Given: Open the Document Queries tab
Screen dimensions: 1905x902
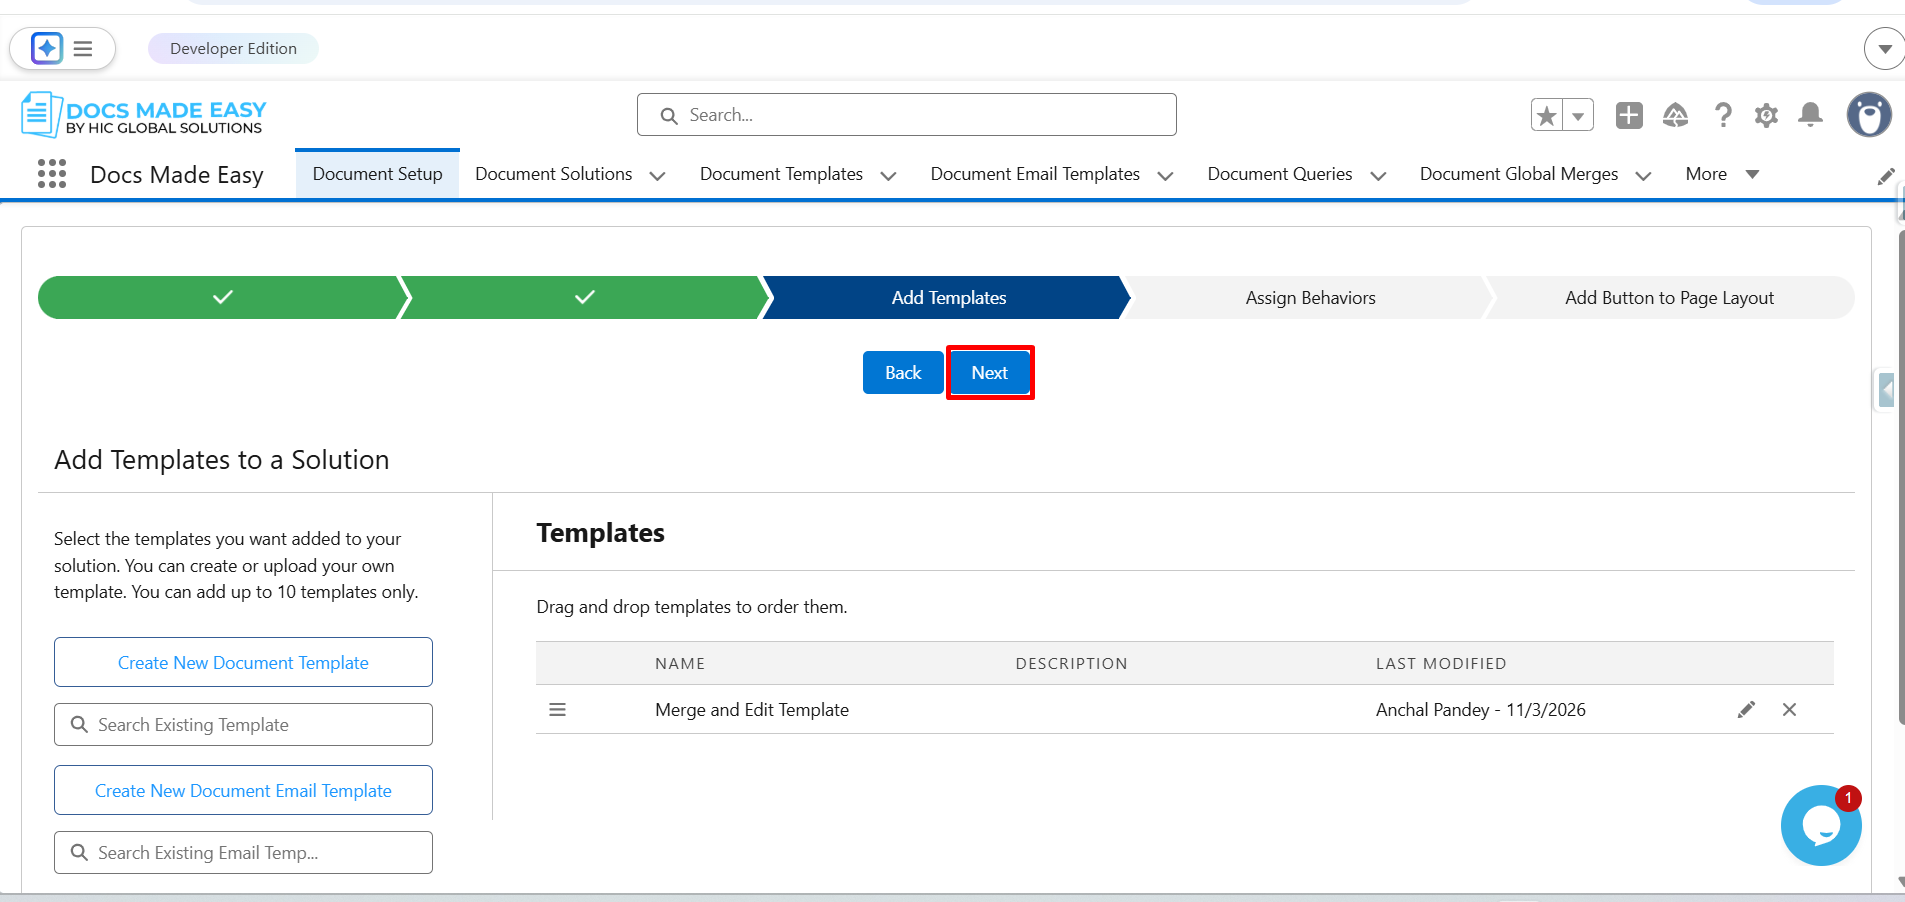Looking at the screenshot, I should pos(1280,174).
